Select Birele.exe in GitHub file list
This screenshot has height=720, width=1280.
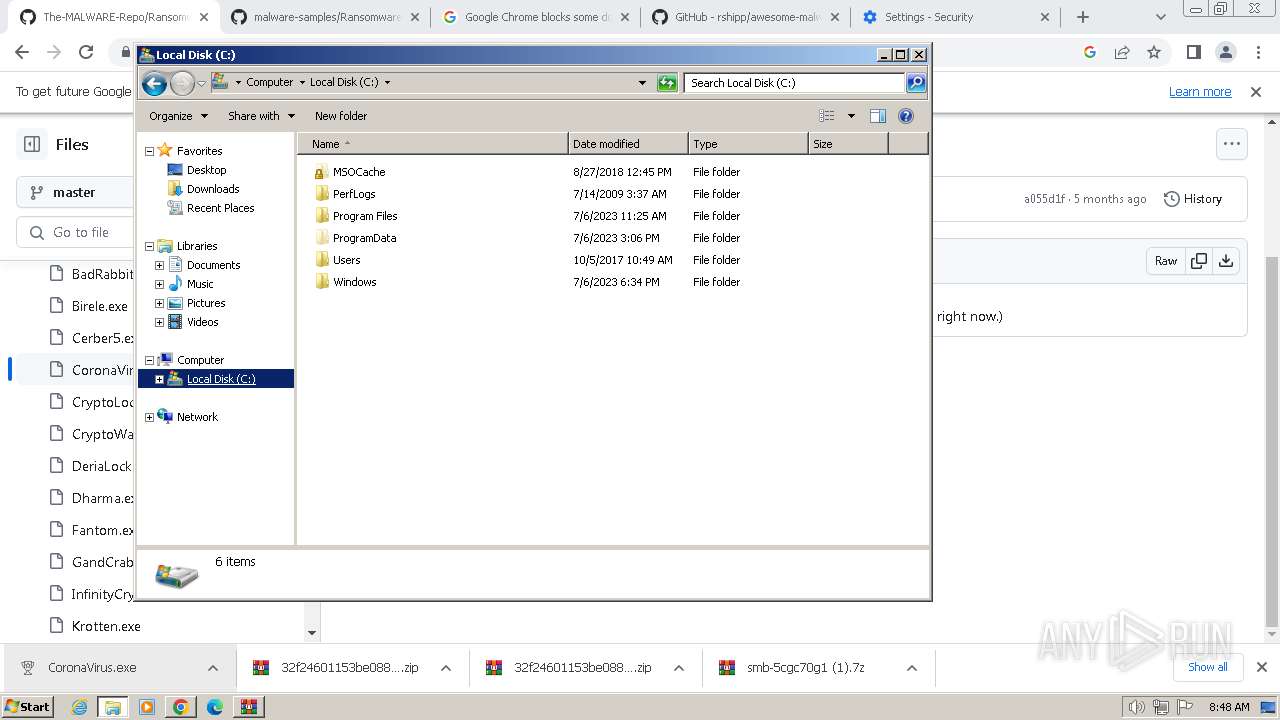point(99,306)
